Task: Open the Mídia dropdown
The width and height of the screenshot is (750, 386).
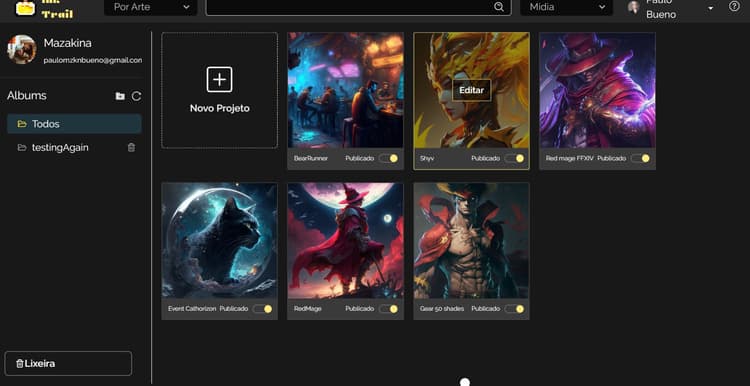Action: [567, 7]
